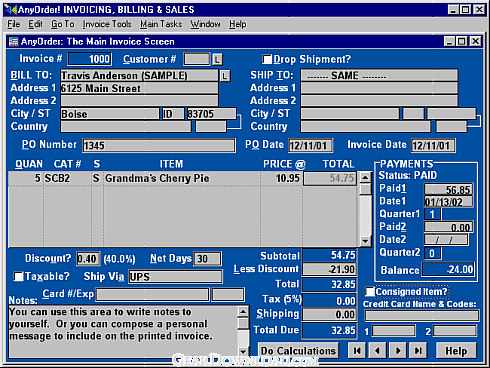Jump to first invoice record button
Image resolution: width=490 pixels, height=368 pixels.
coord(357,351)
